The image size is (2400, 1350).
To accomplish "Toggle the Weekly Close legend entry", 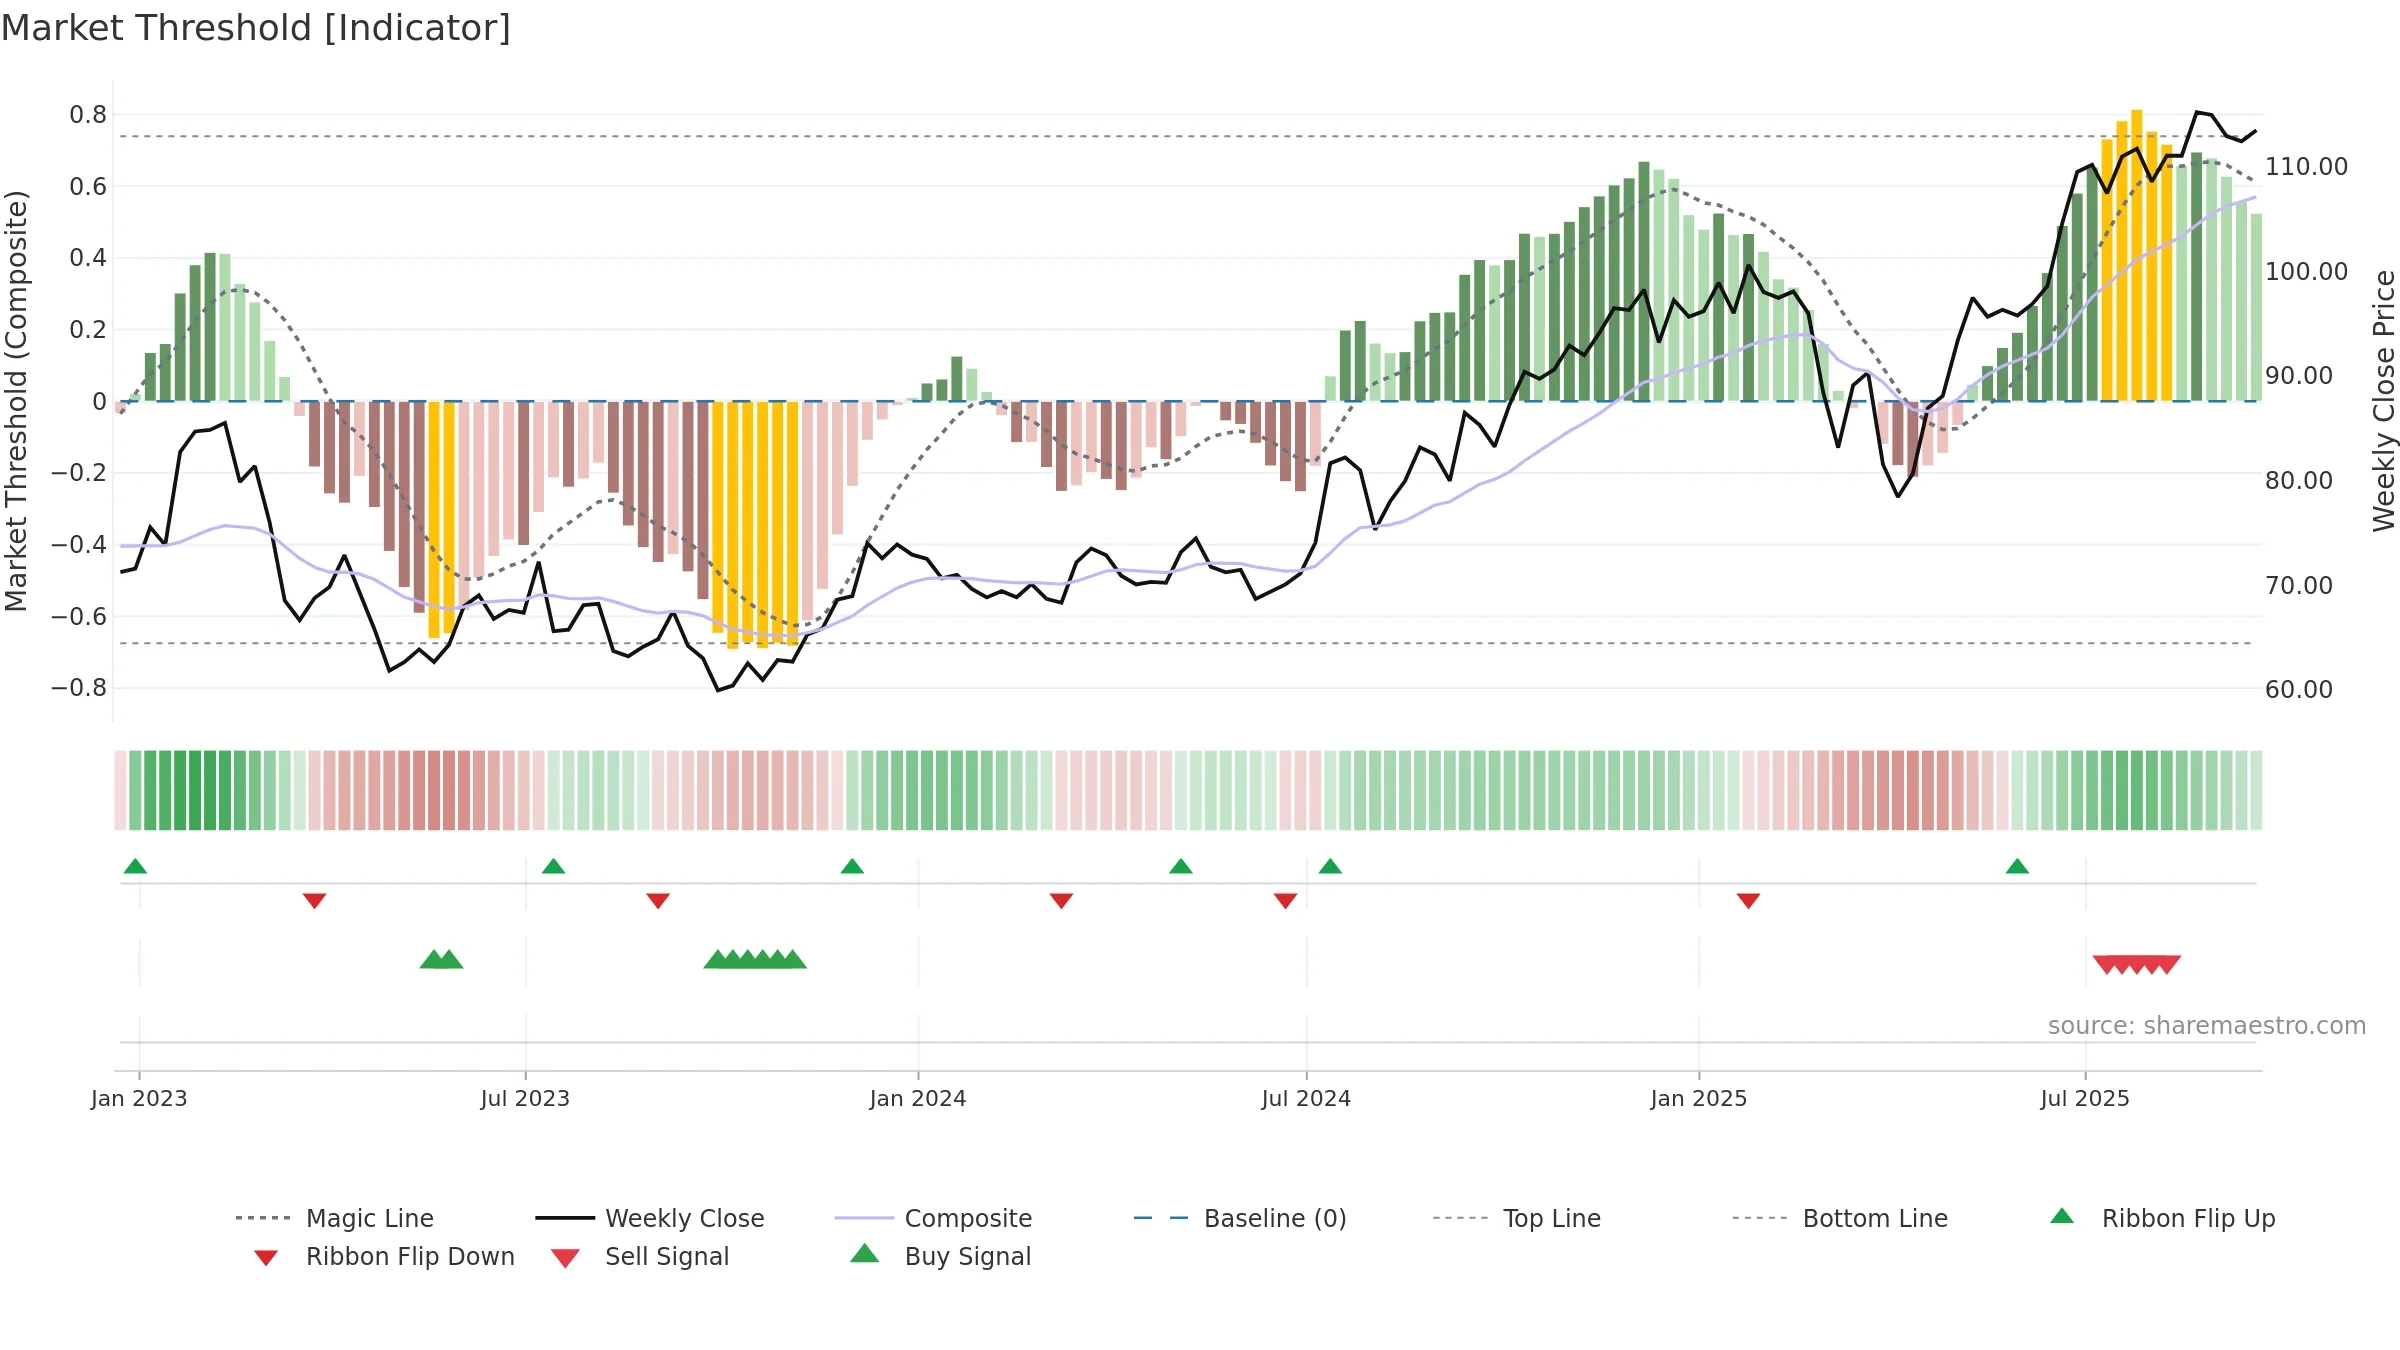I will pos(649,1218).
